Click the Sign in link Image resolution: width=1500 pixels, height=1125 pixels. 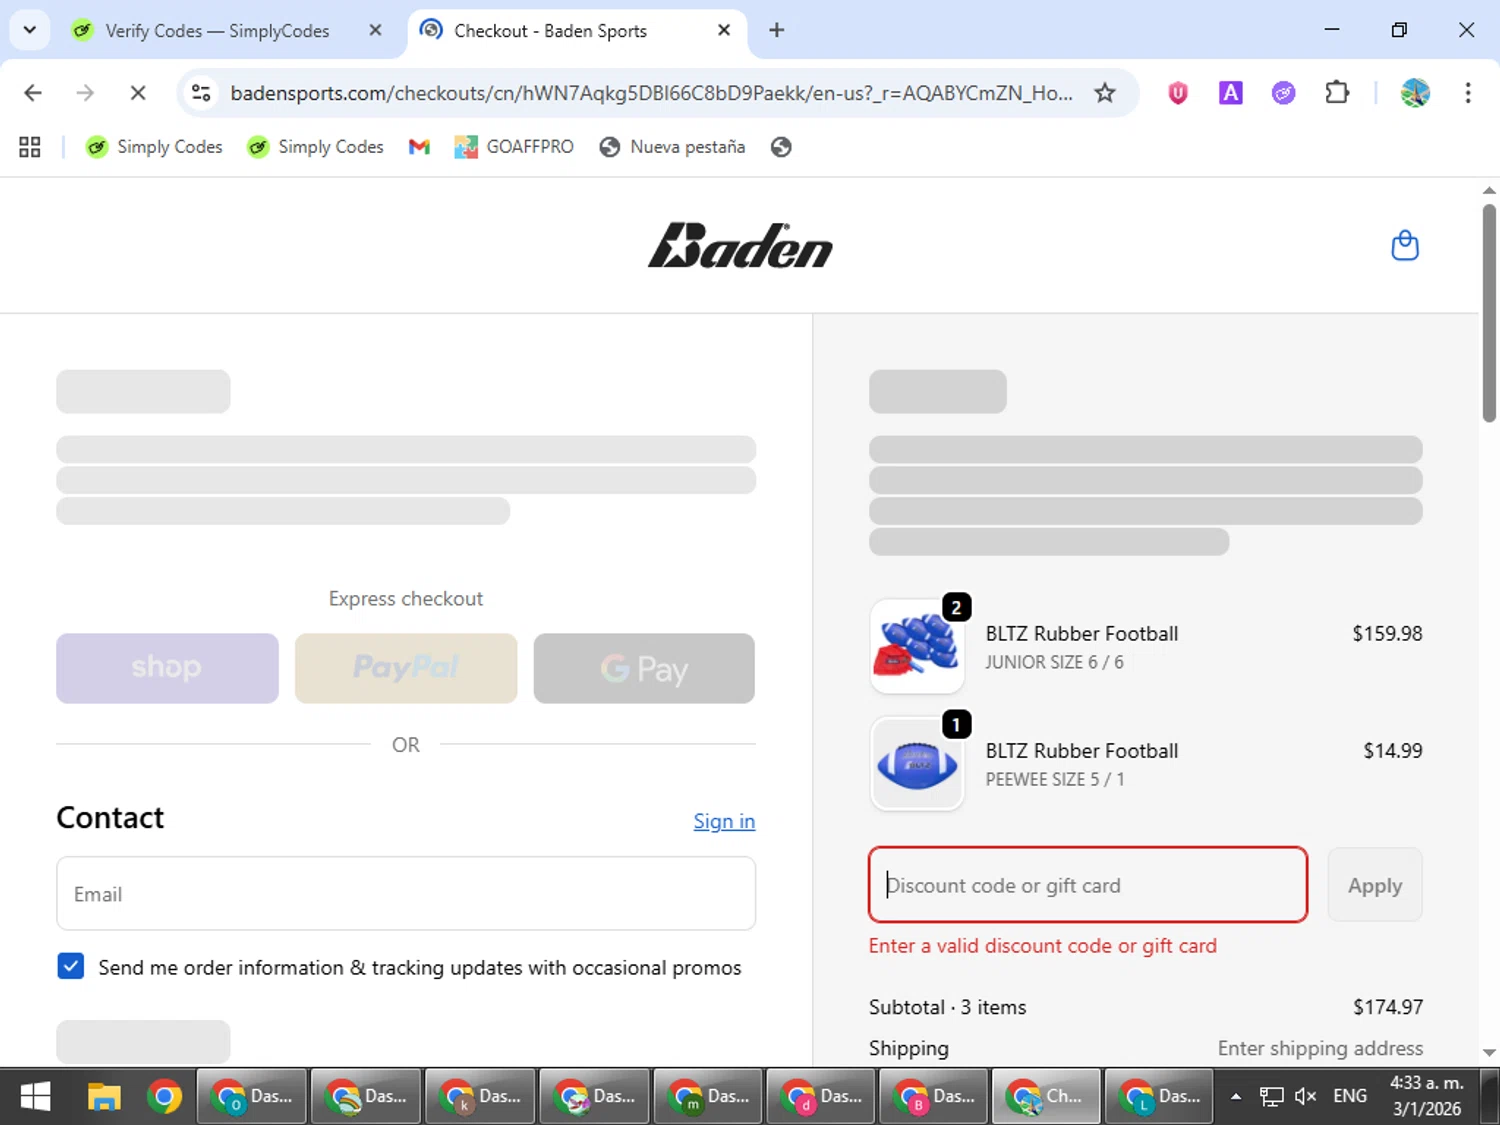coord(724,821)
